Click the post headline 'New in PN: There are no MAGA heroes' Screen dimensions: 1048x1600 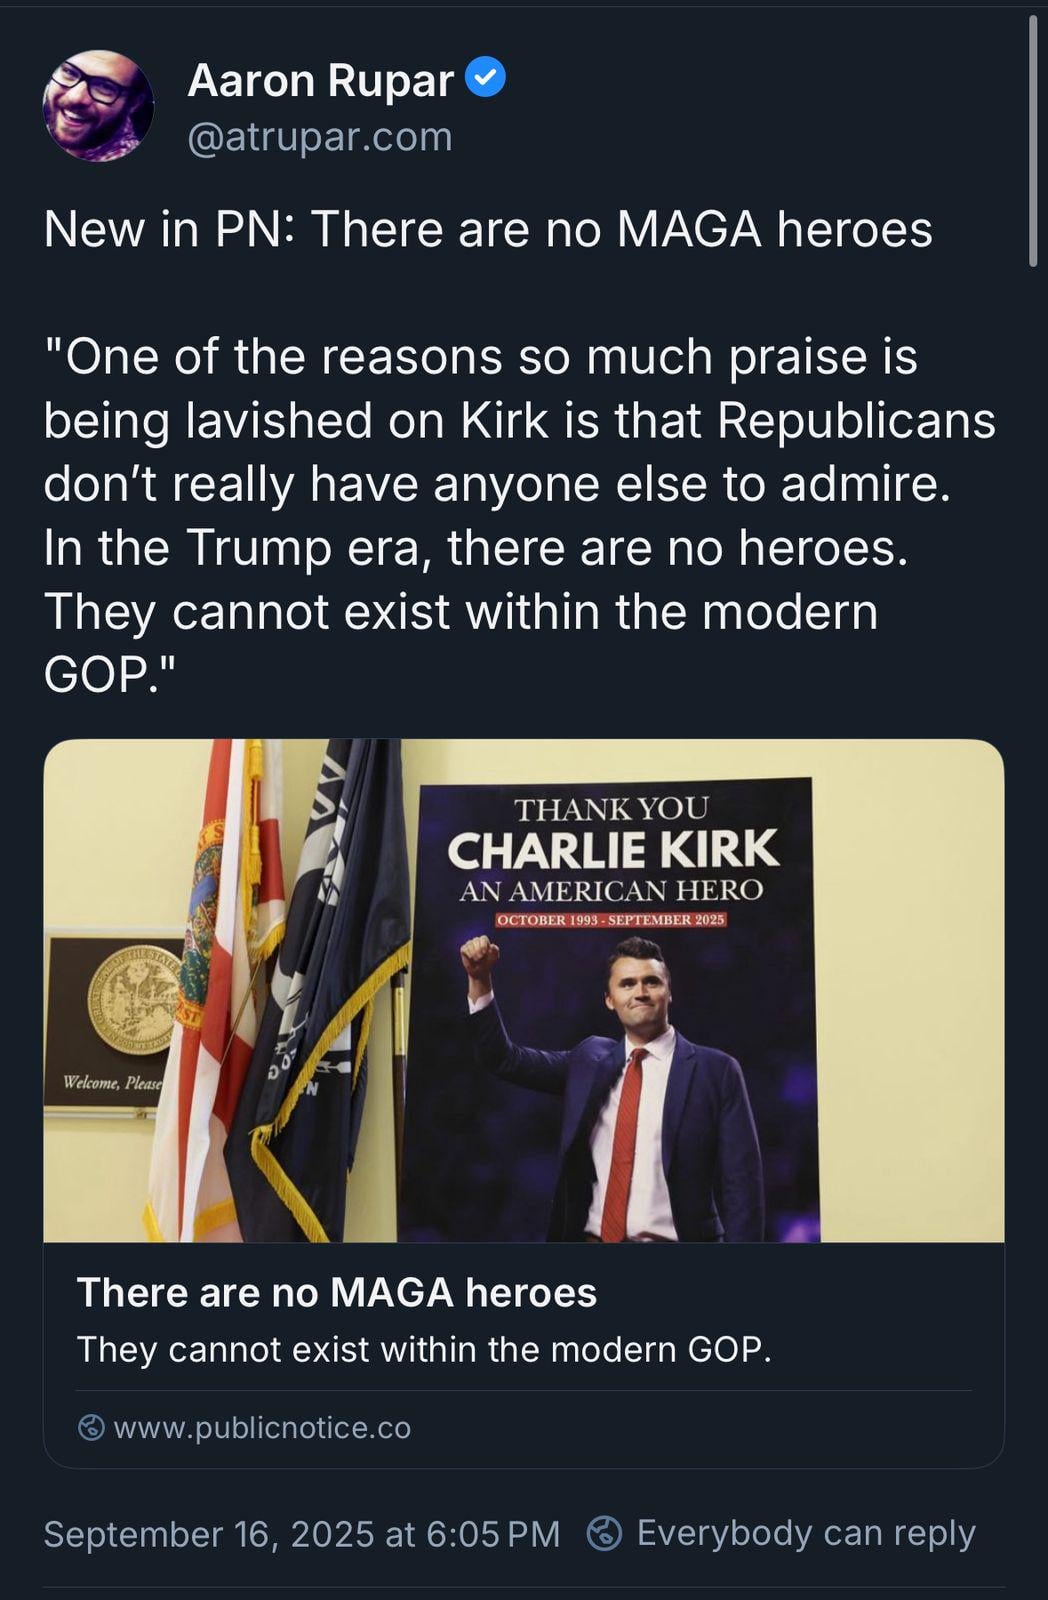pyautogui.click(x=488, y=229)
